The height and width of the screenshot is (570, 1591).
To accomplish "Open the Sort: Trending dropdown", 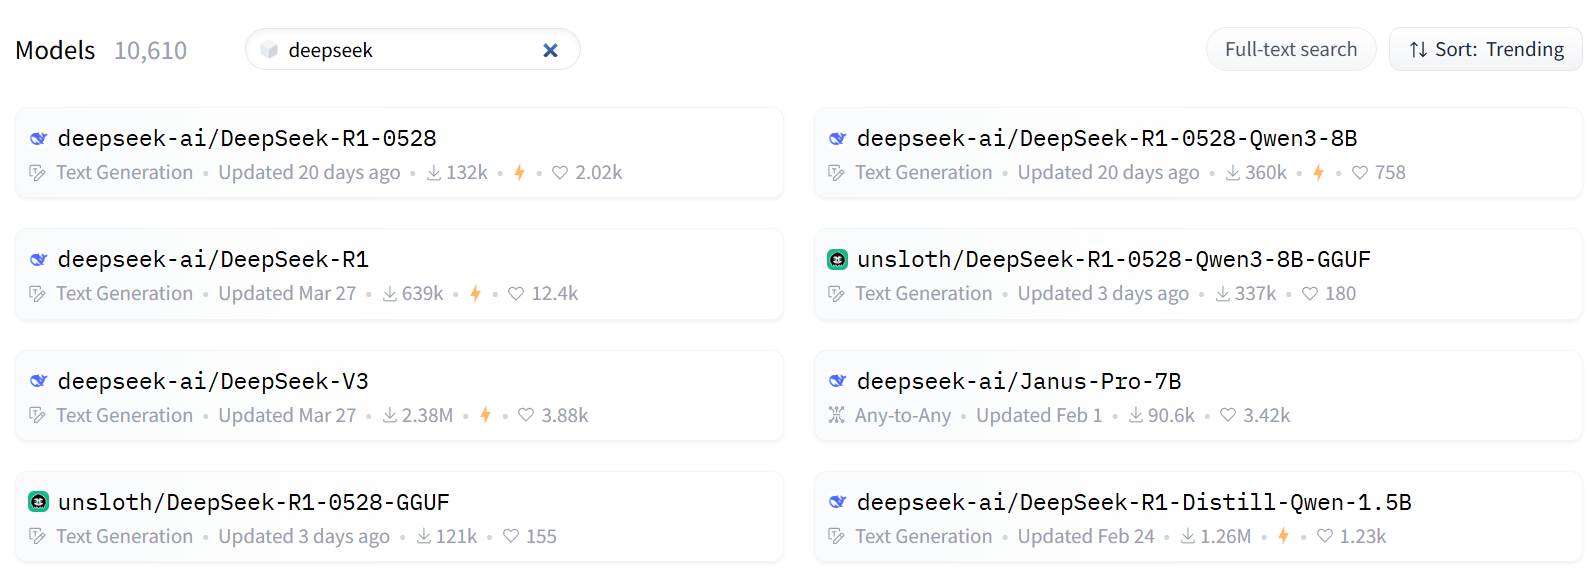I will point(1485,49).
